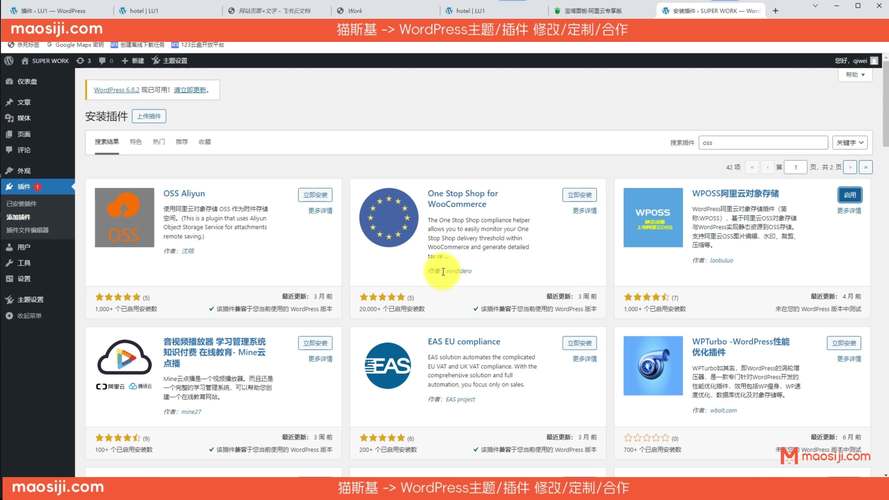Click 立即安装 for OSS Aliyun
The height and width of the screenshot is (500, 889).
click(x=315, y=195)
